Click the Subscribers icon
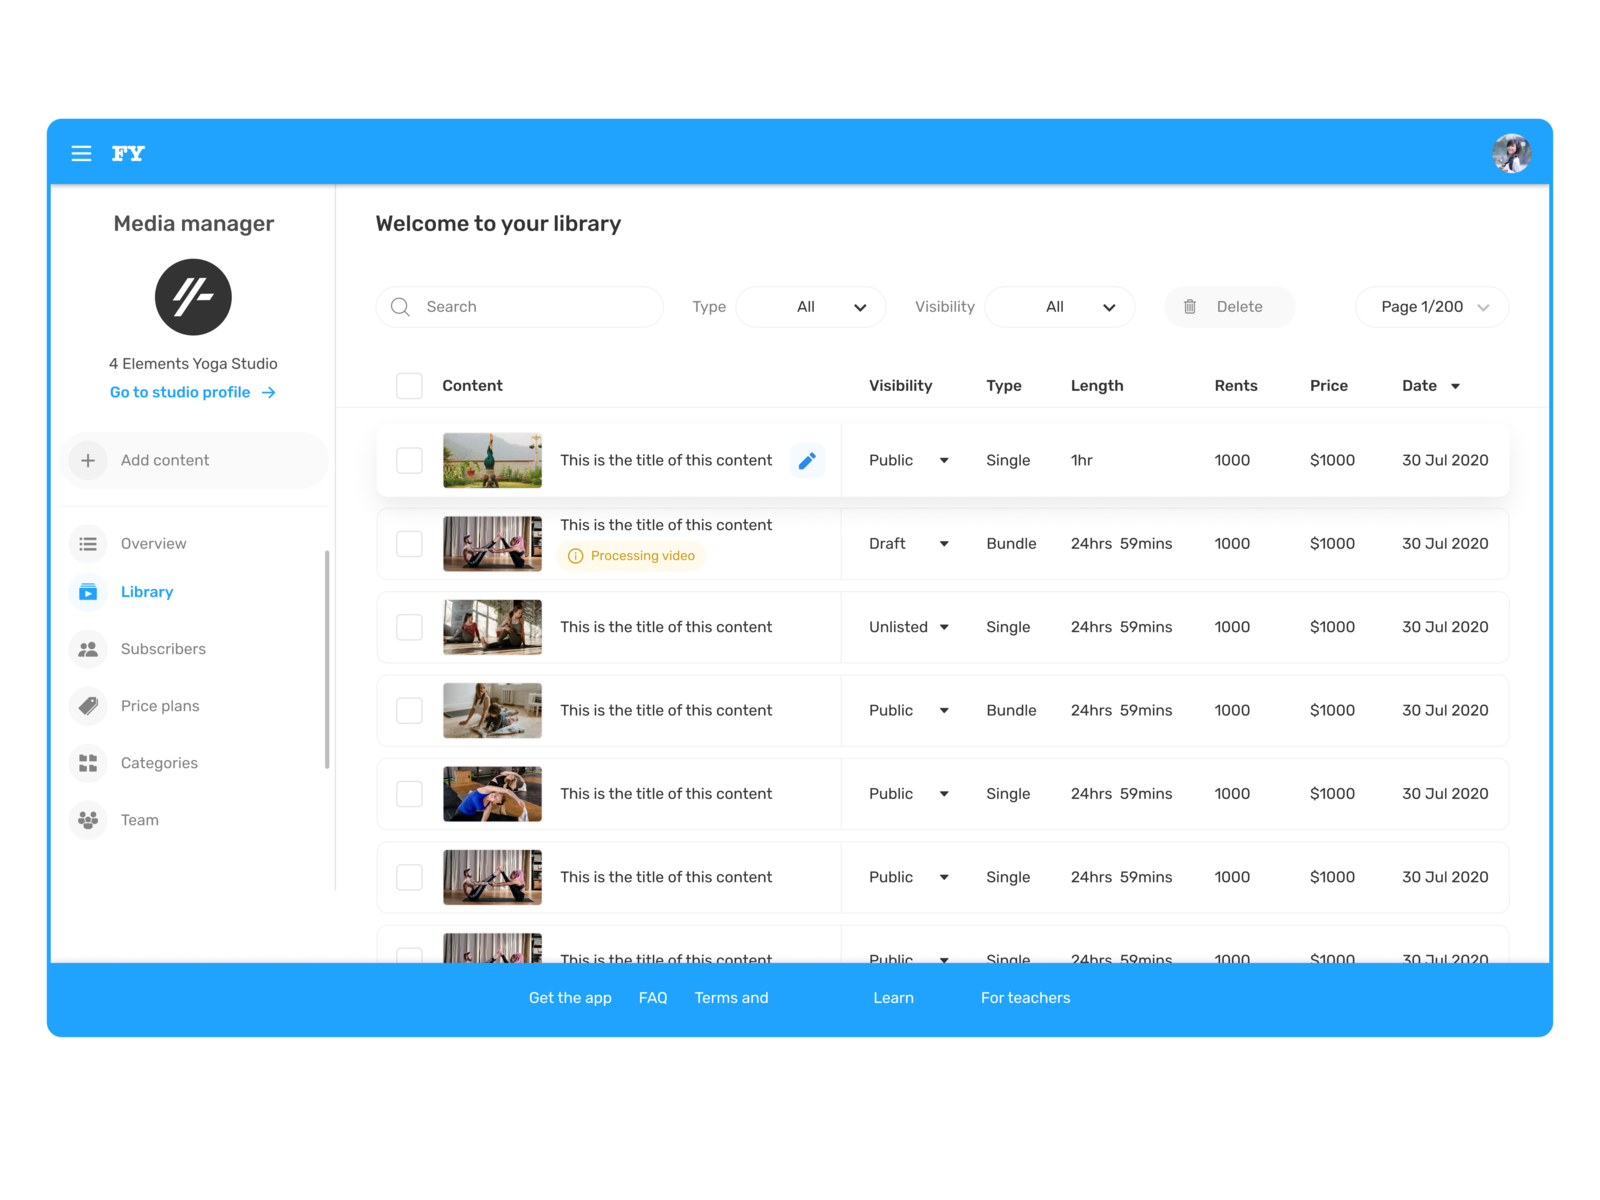This screenshot has height=1200, width=1600. 88,649
